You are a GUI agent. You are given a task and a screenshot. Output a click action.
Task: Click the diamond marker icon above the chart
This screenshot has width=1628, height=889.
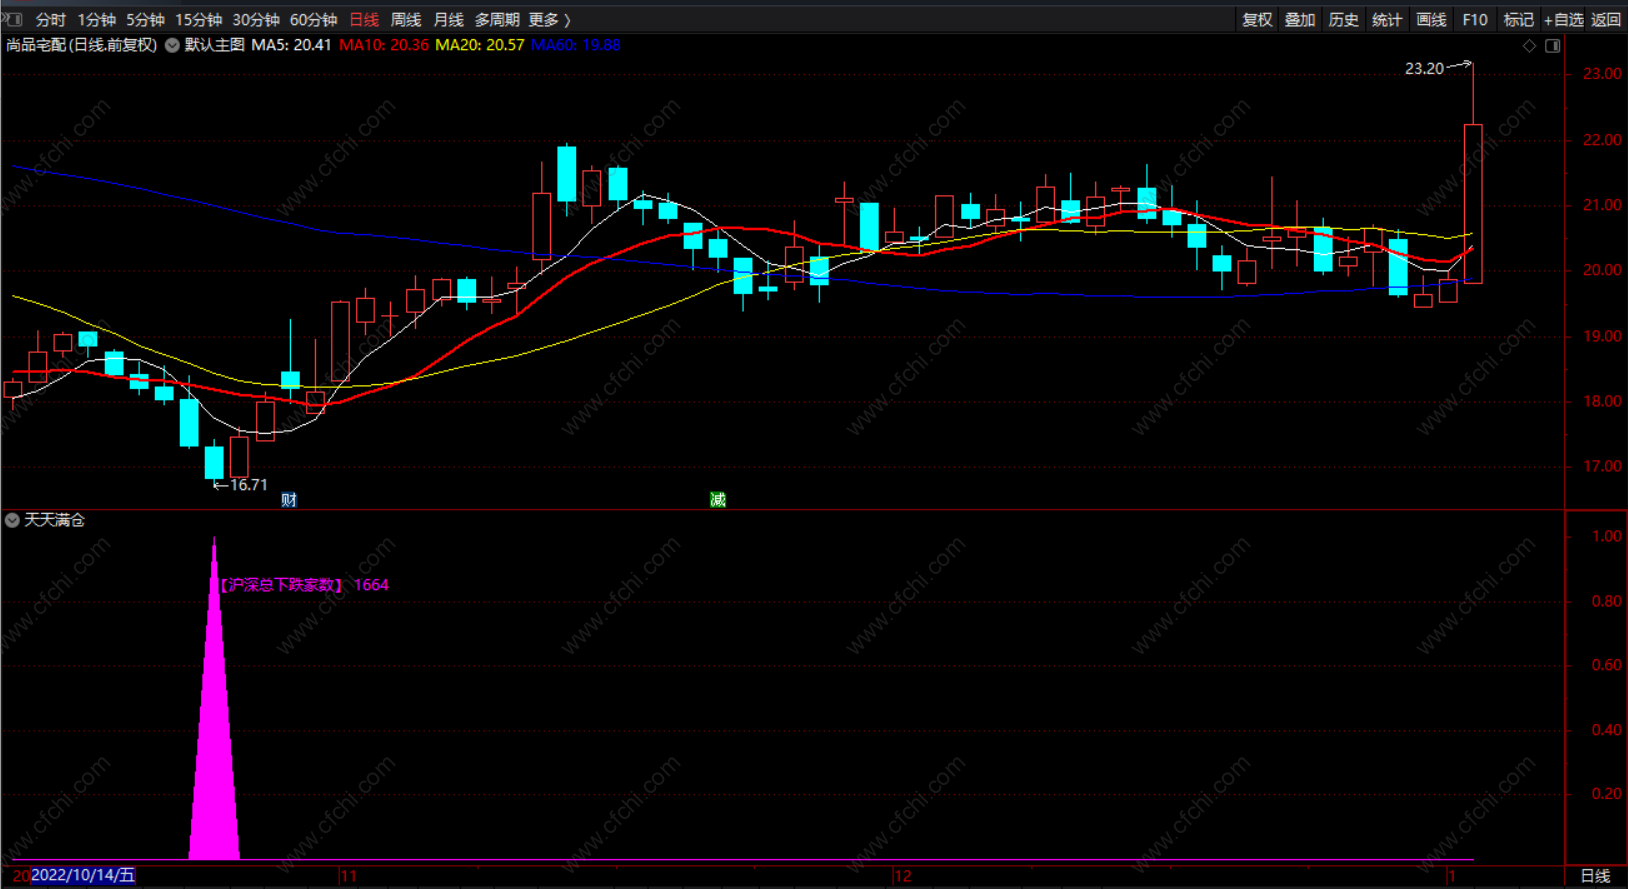click(1529, 46)
